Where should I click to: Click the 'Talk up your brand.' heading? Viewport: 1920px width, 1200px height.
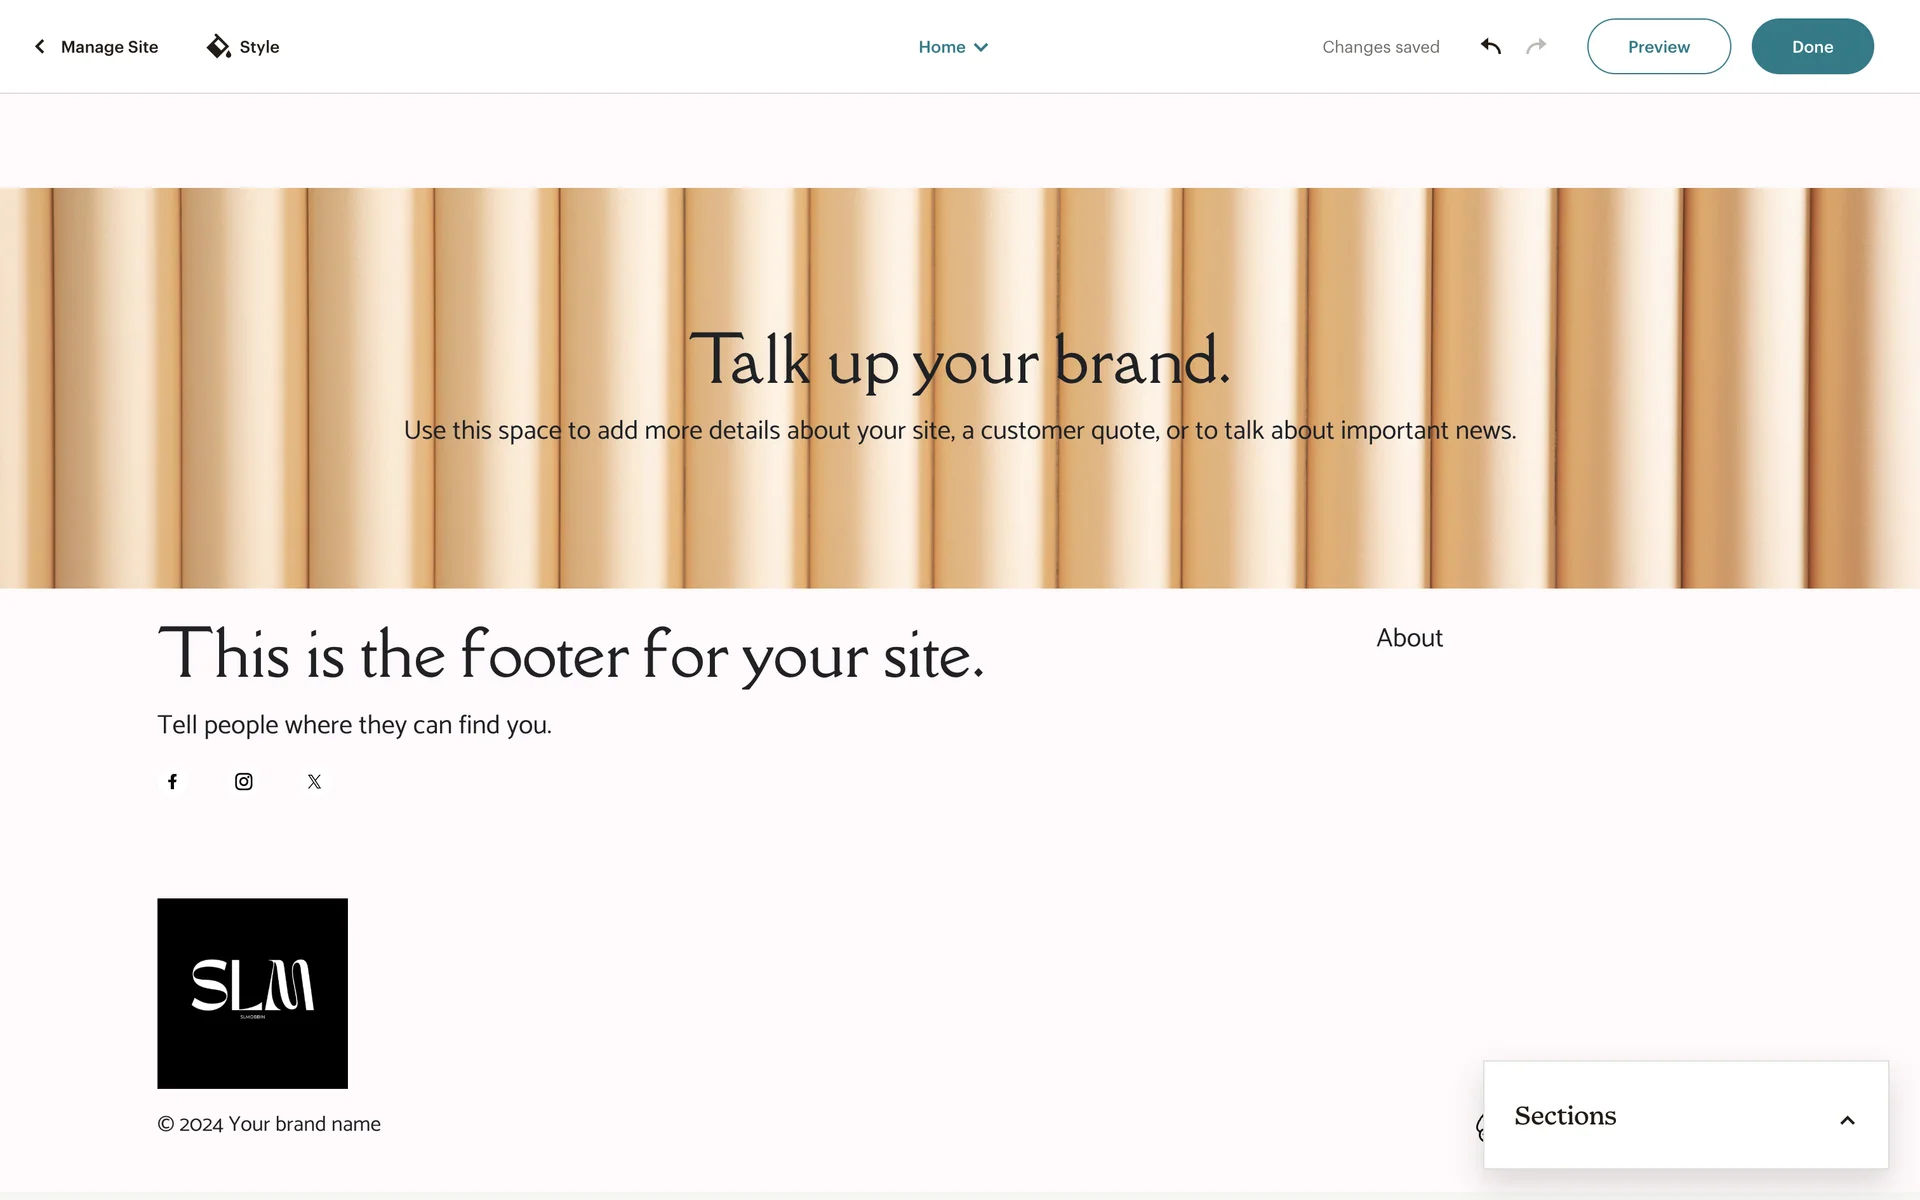pyautogui.click(x=959, y=360)
